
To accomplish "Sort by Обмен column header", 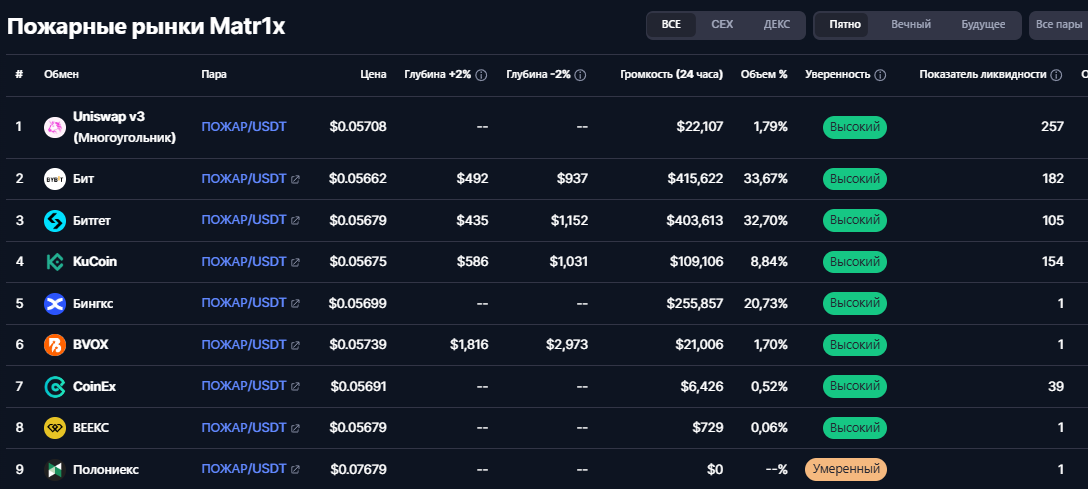I will coord(62,75).
